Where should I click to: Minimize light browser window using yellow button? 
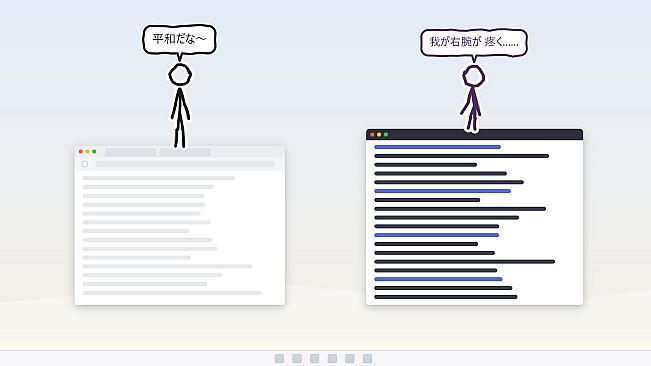[x=87, y=151]
